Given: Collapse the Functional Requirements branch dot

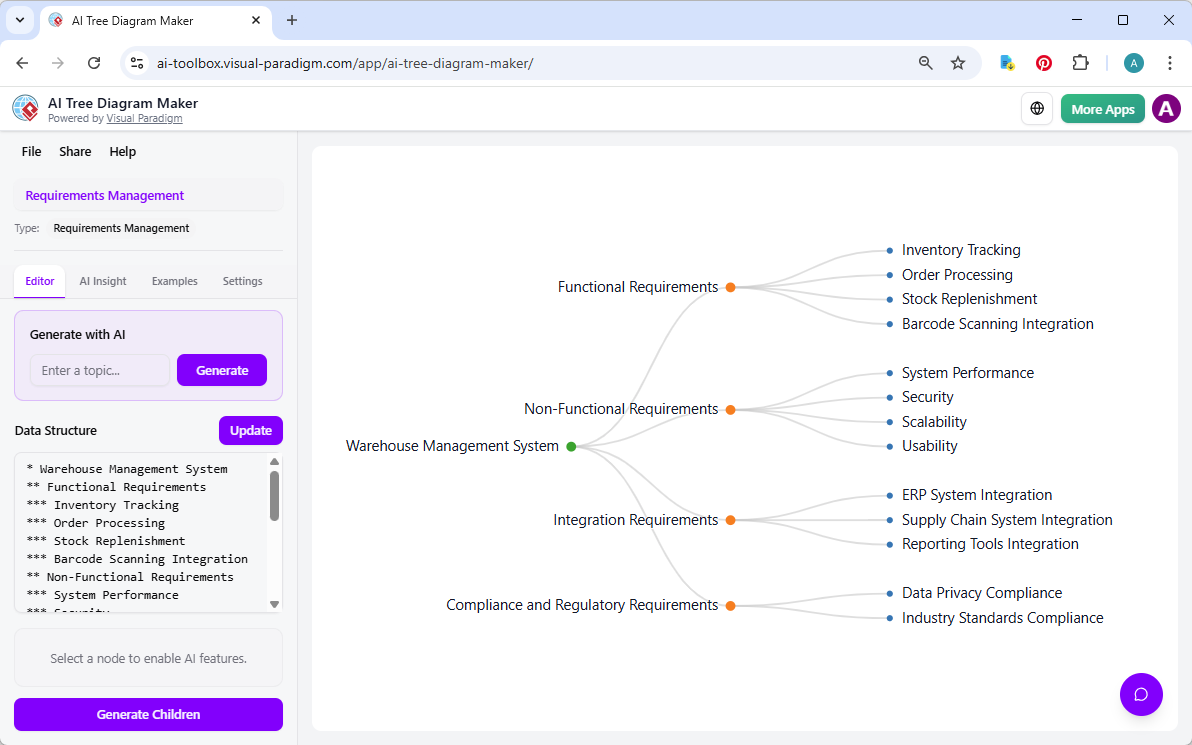Looking at the screenshot, I should 731,287.
